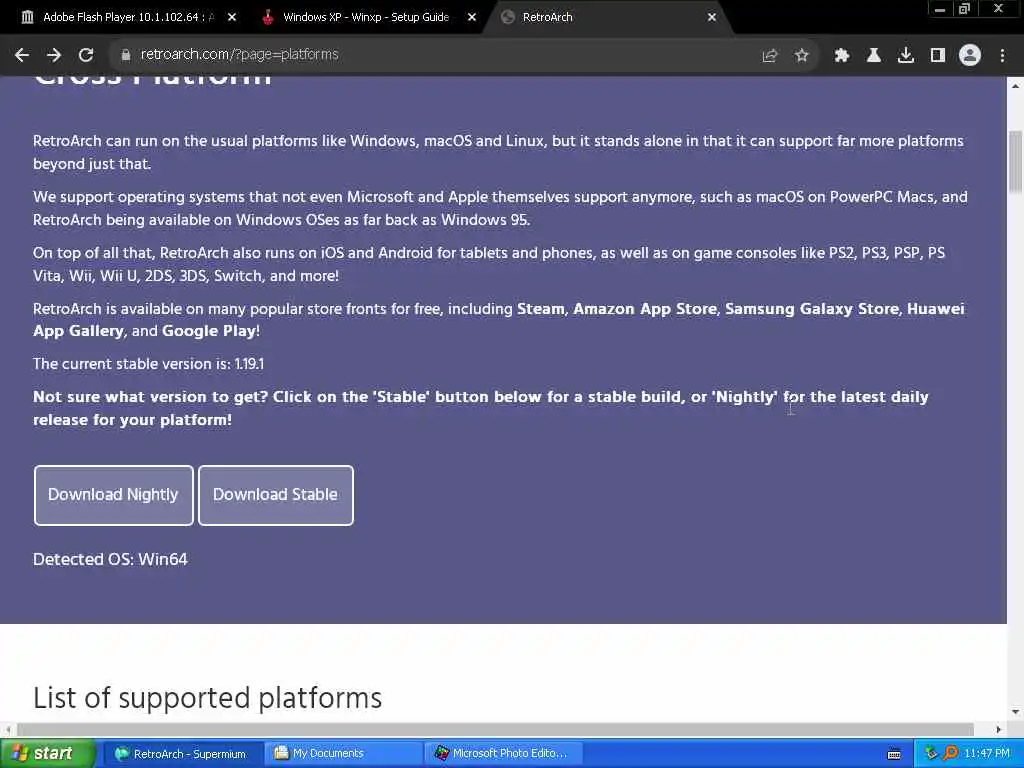Switch to the Windows XP Setup Guide tab
Viewport: 1024px width, 768px height.
(366, 18)
